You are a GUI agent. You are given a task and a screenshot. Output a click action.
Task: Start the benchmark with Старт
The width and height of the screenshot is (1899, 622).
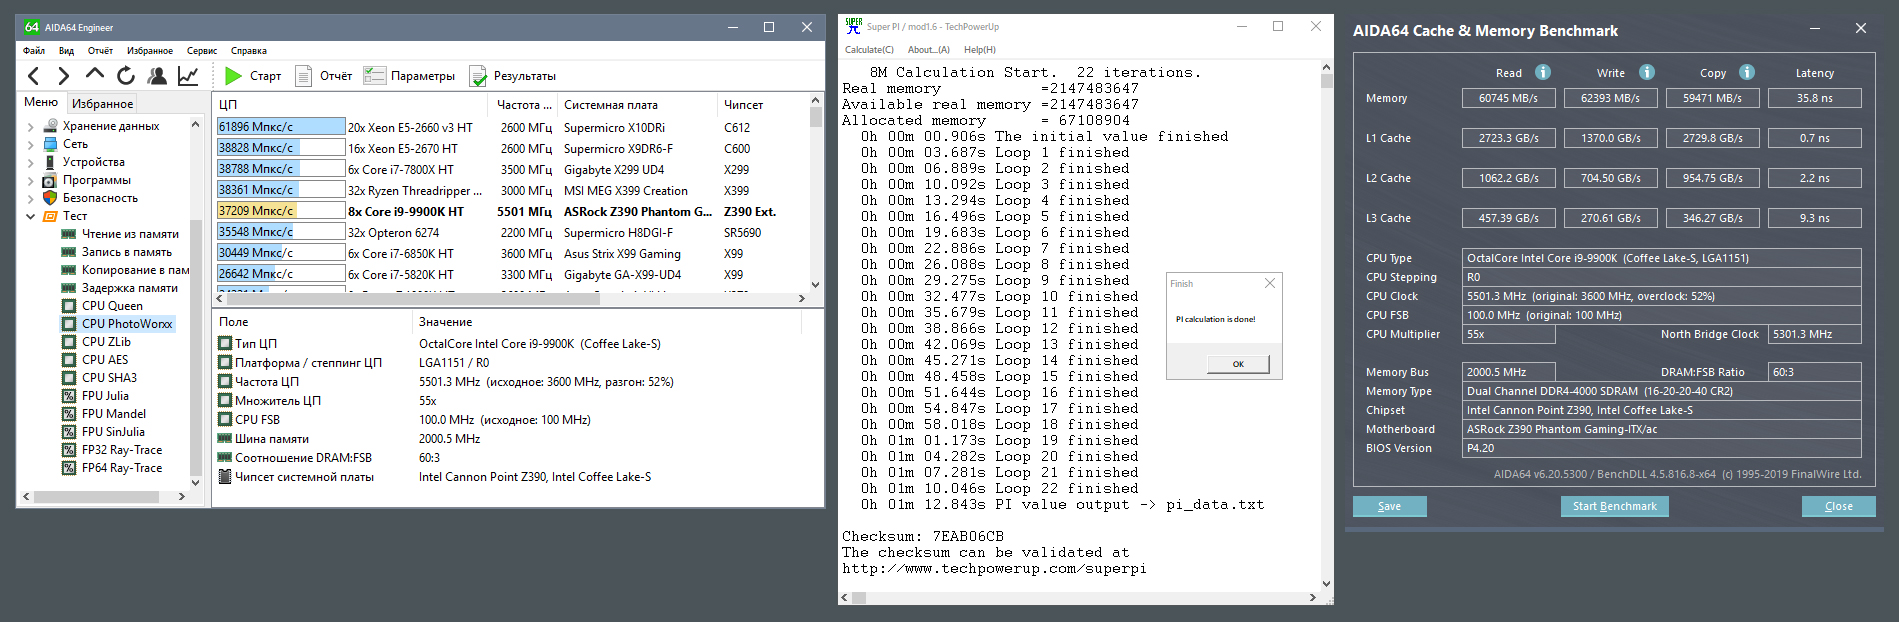[x=253, y=76]
